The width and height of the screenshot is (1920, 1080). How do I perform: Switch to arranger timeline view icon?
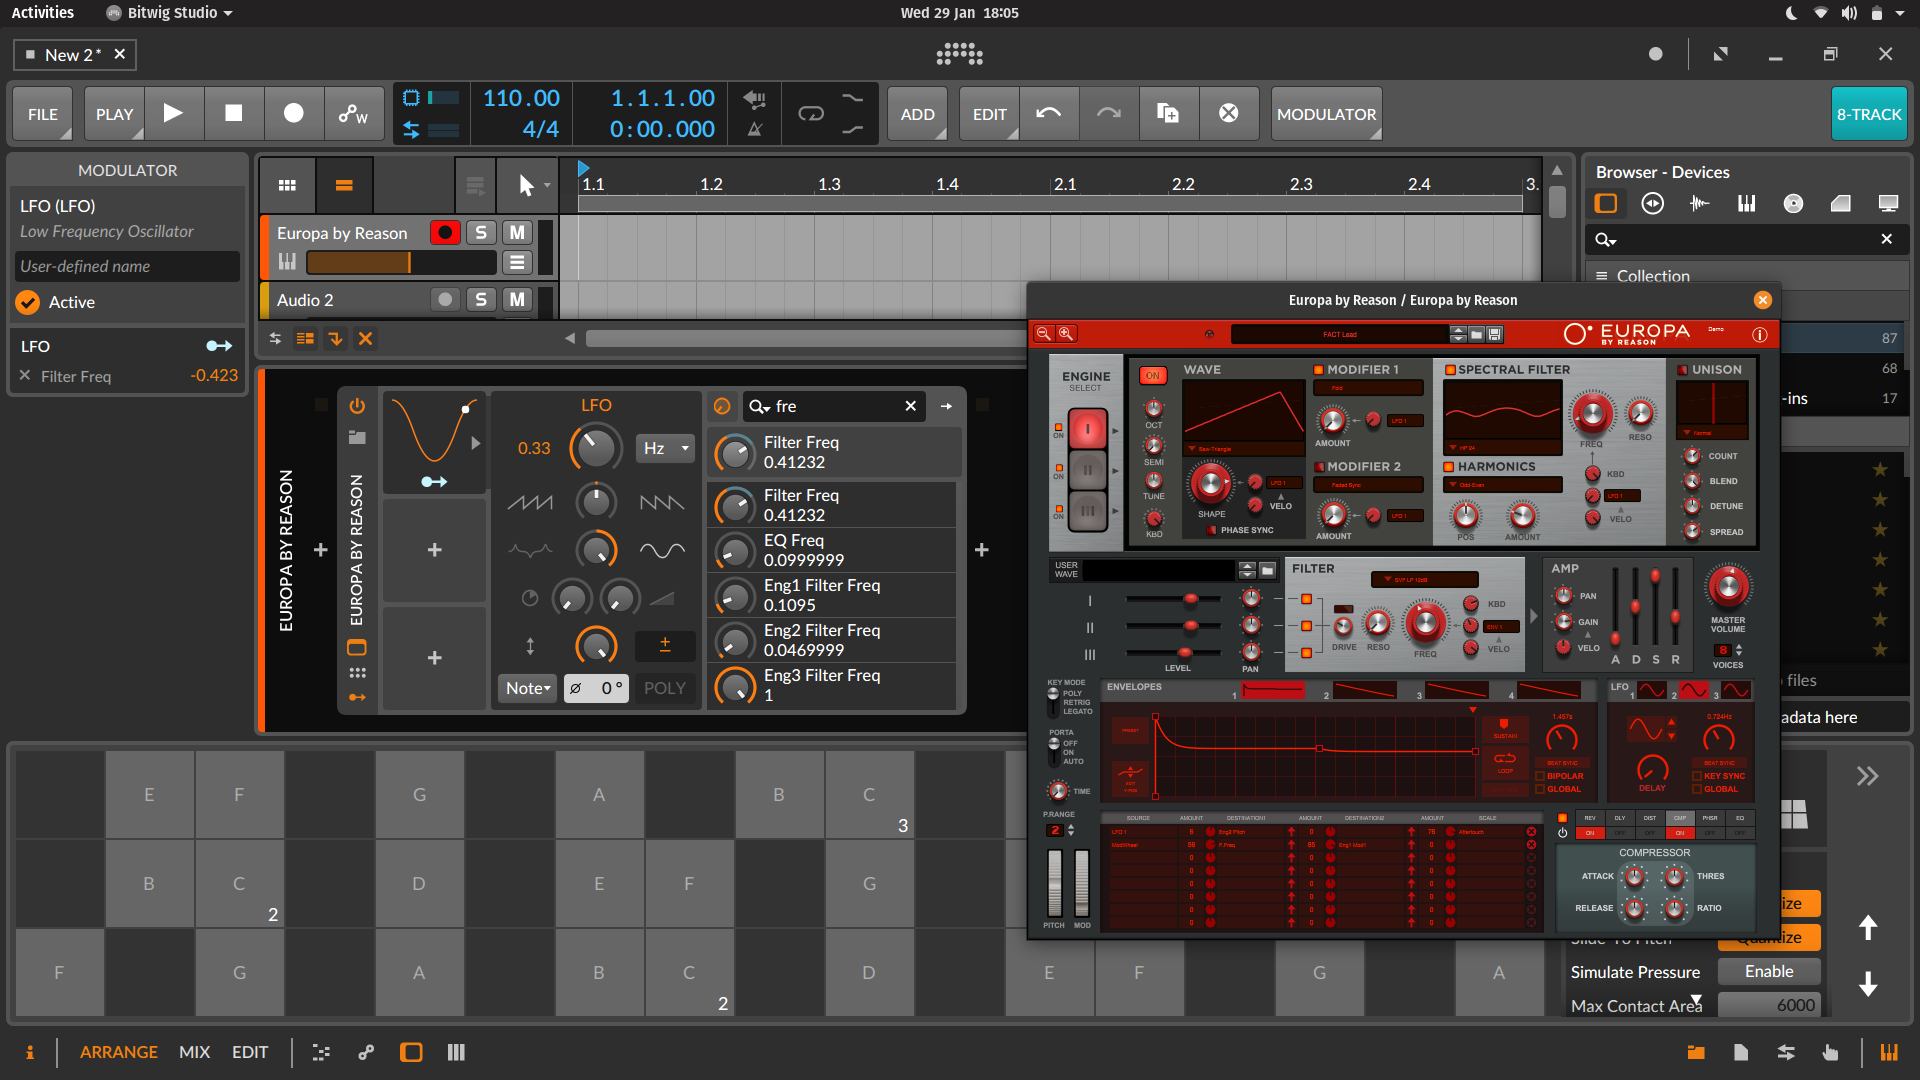[x=344, y=185]
